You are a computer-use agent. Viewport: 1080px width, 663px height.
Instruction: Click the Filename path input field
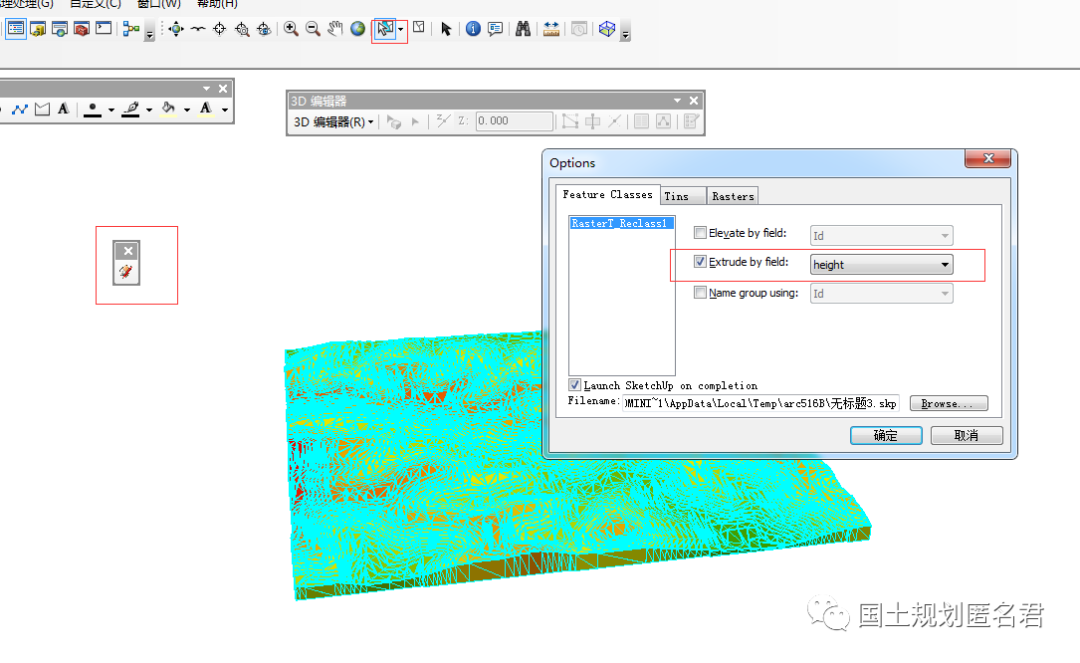[x=761, y=403]
